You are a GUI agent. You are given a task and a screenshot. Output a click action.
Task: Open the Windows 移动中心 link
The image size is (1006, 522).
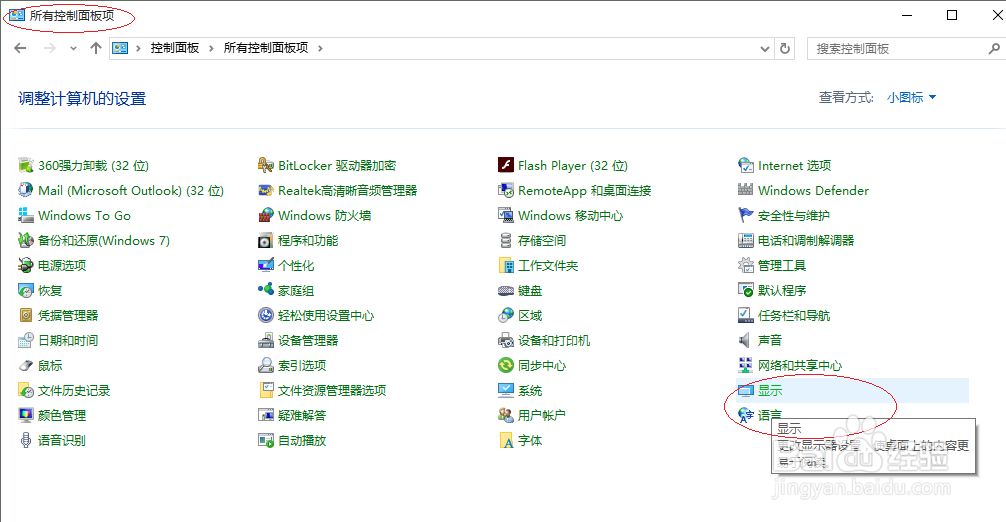[570, 215]
